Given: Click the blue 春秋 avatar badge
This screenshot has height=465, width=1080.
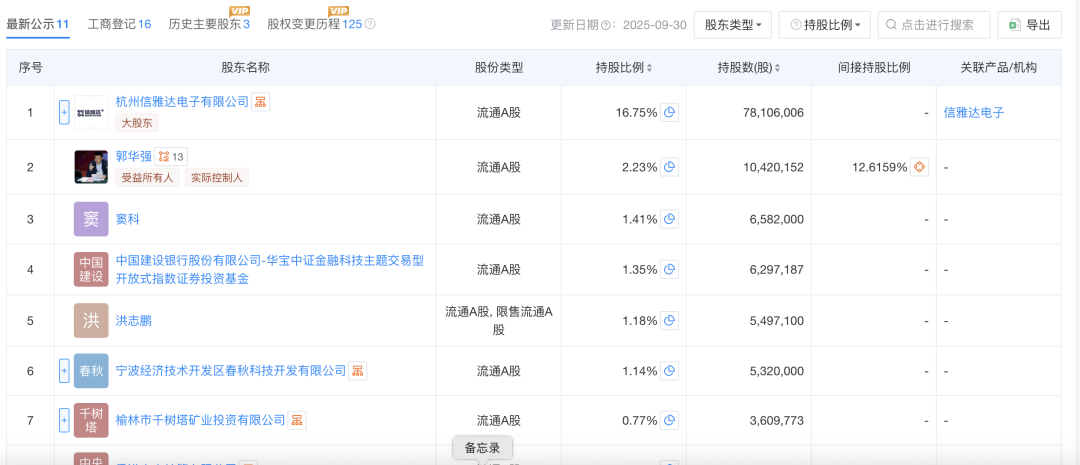Looking at the screenshot, I should tap(91, 371).
